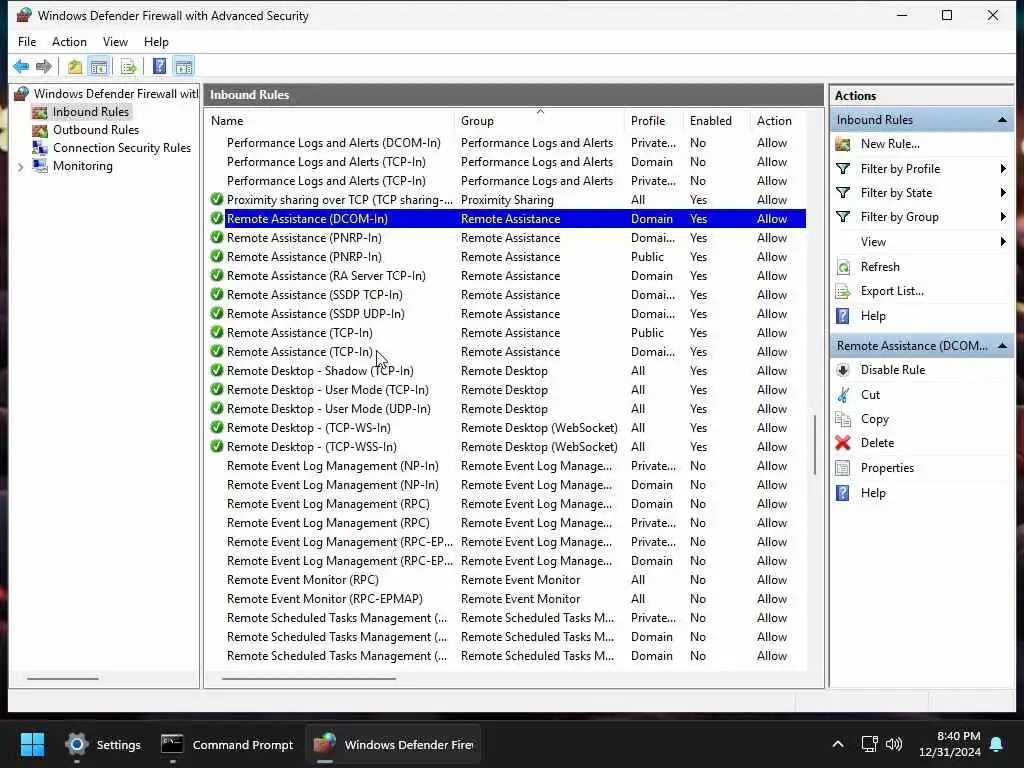Click the Up one level folder icon

[75, 66]
